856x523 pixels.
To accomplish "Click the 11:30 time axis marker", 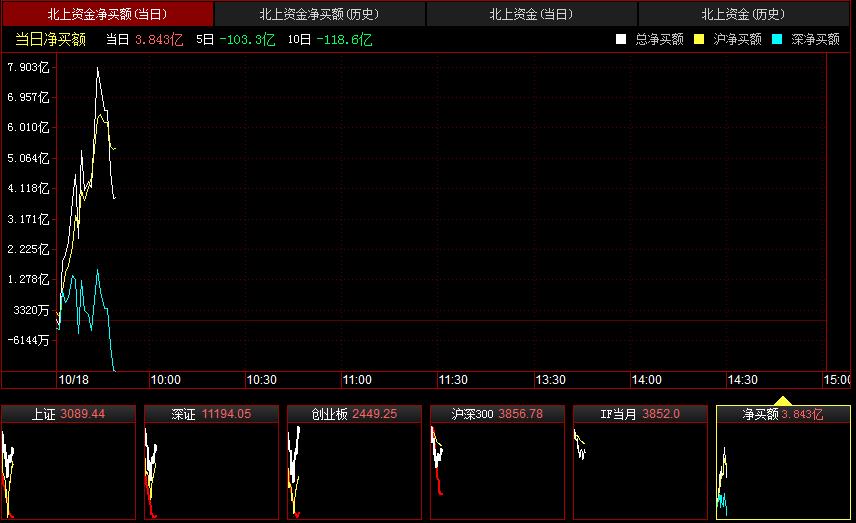I will click(453, 380).
